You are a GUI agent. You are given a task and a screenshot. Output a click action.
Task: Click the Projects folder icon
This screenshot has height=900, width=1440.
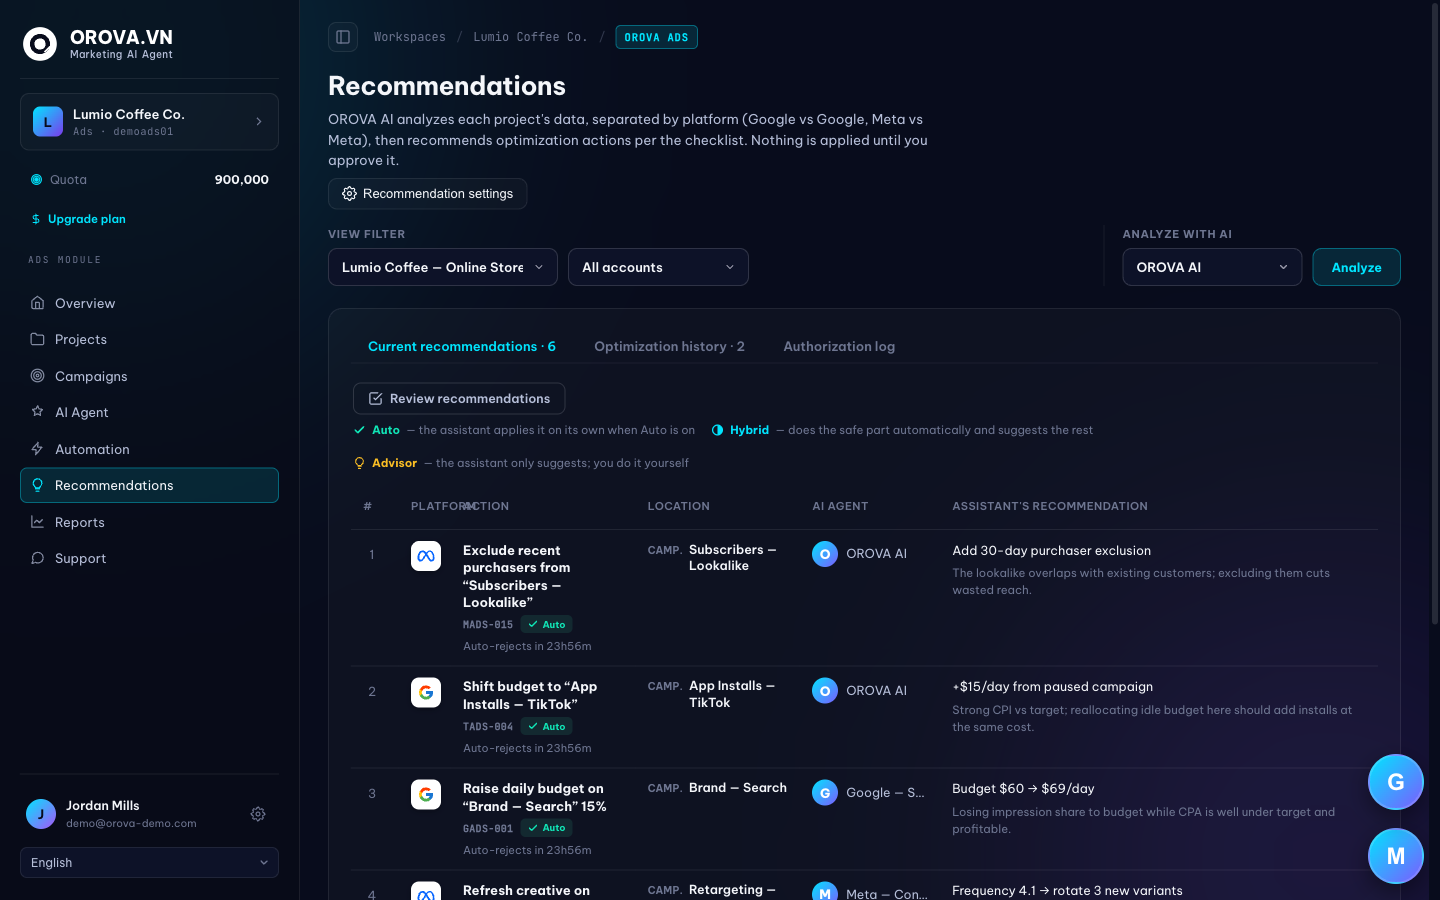click(x=37, y=340)
